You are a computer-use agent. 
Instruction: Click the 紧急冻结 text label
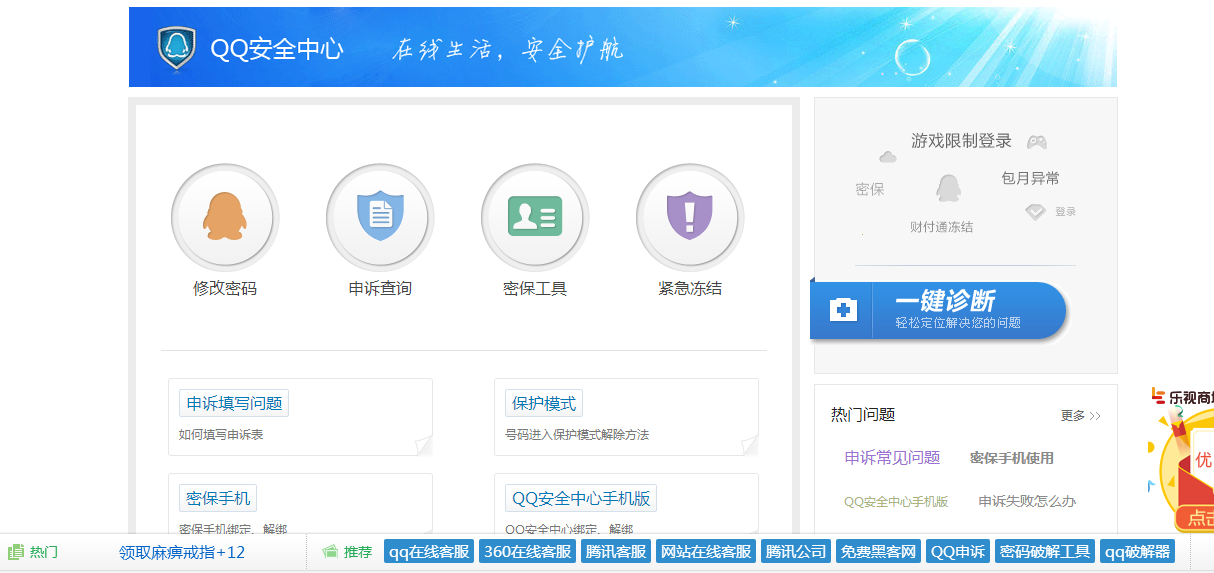click(x=690, y=289)
